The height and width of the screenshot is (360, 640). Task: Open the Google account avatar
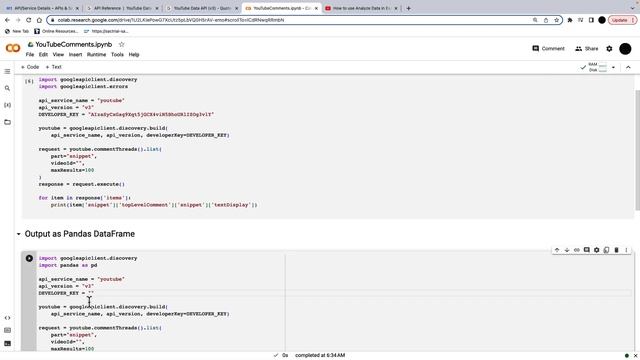tap(625, 49)
